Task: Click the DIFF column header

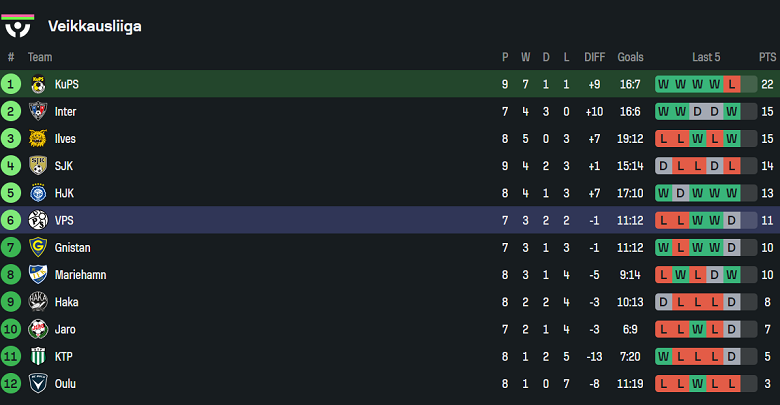Action: tap(595, 57)
